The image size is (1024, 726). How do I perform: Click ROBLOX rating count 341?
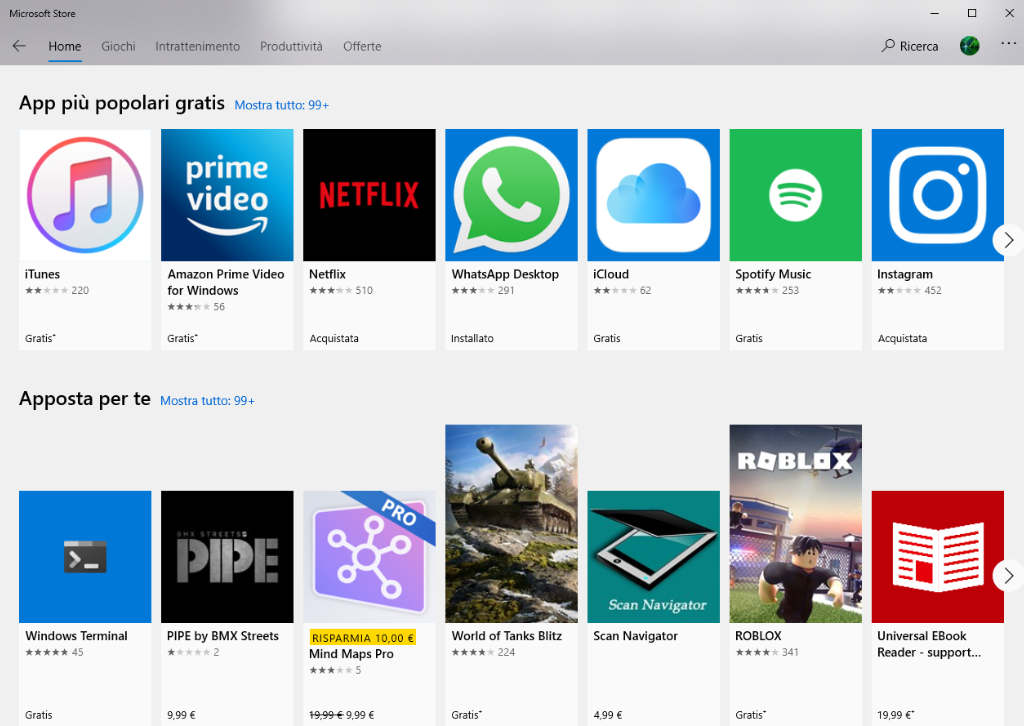(x=790, y=652)
